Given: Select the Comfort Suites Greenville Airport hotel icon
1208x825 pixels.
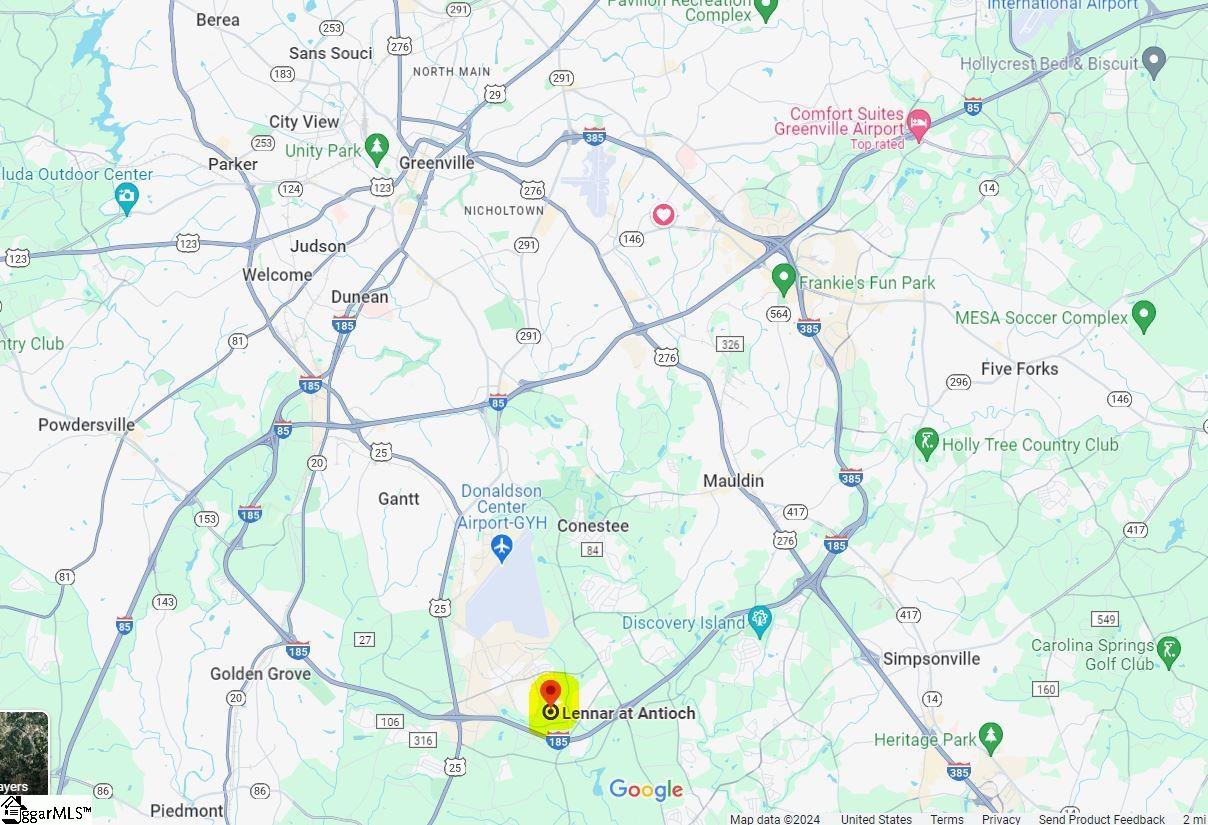Looking at the screenshot, I should click(x=919, y=123).
